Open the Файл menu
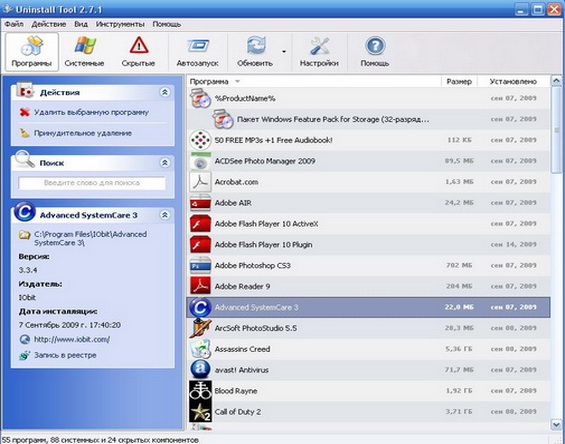565x444 pixels. point(14,24)
